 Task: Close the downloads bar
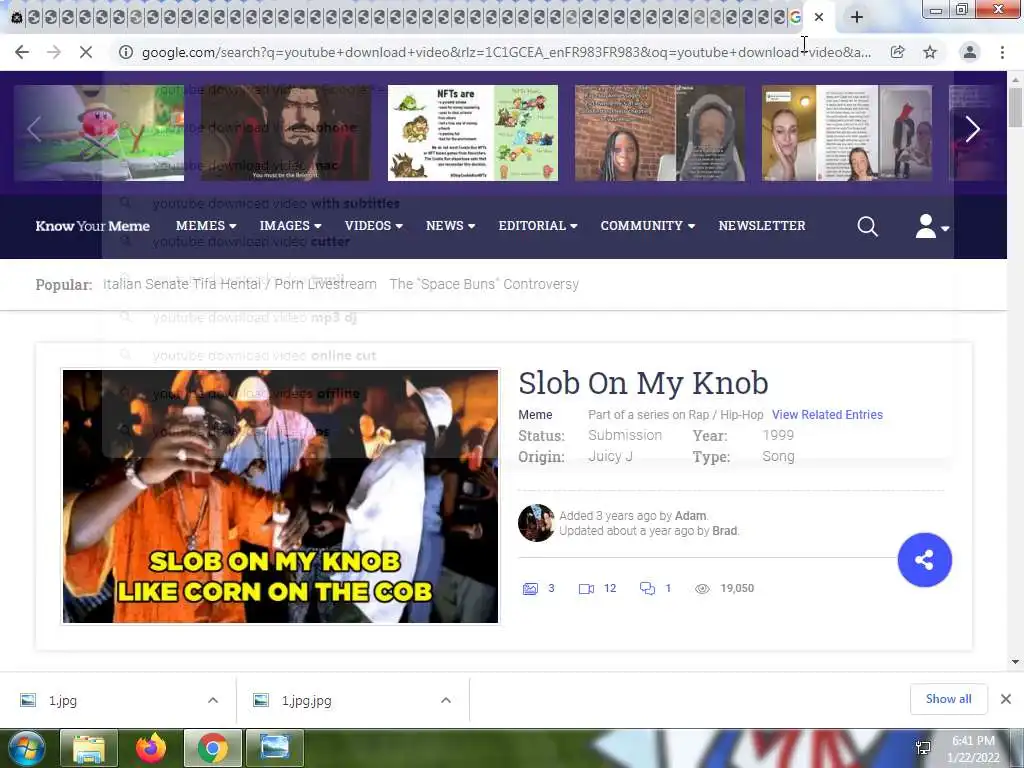pyautogui.click(x=1006, y=699)
